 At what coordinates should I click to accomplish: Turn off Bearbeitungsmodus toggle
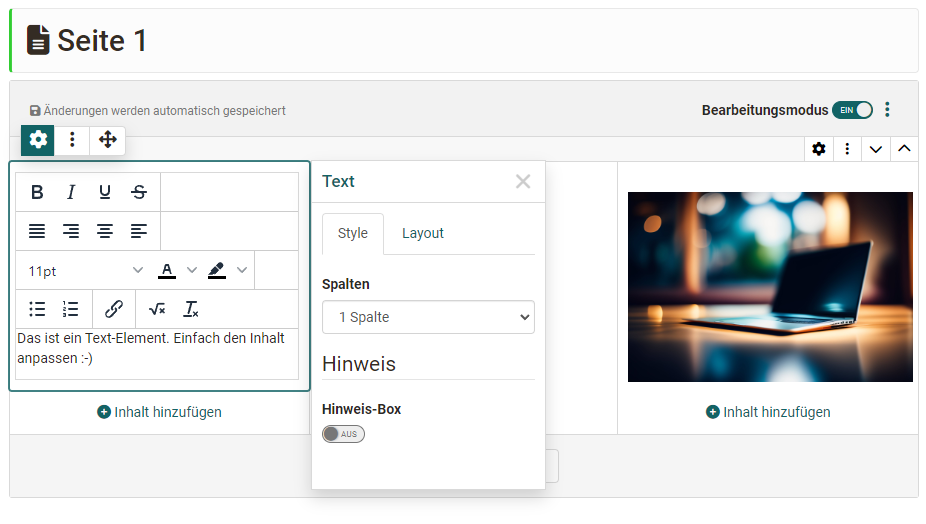[x=852, y=110]
